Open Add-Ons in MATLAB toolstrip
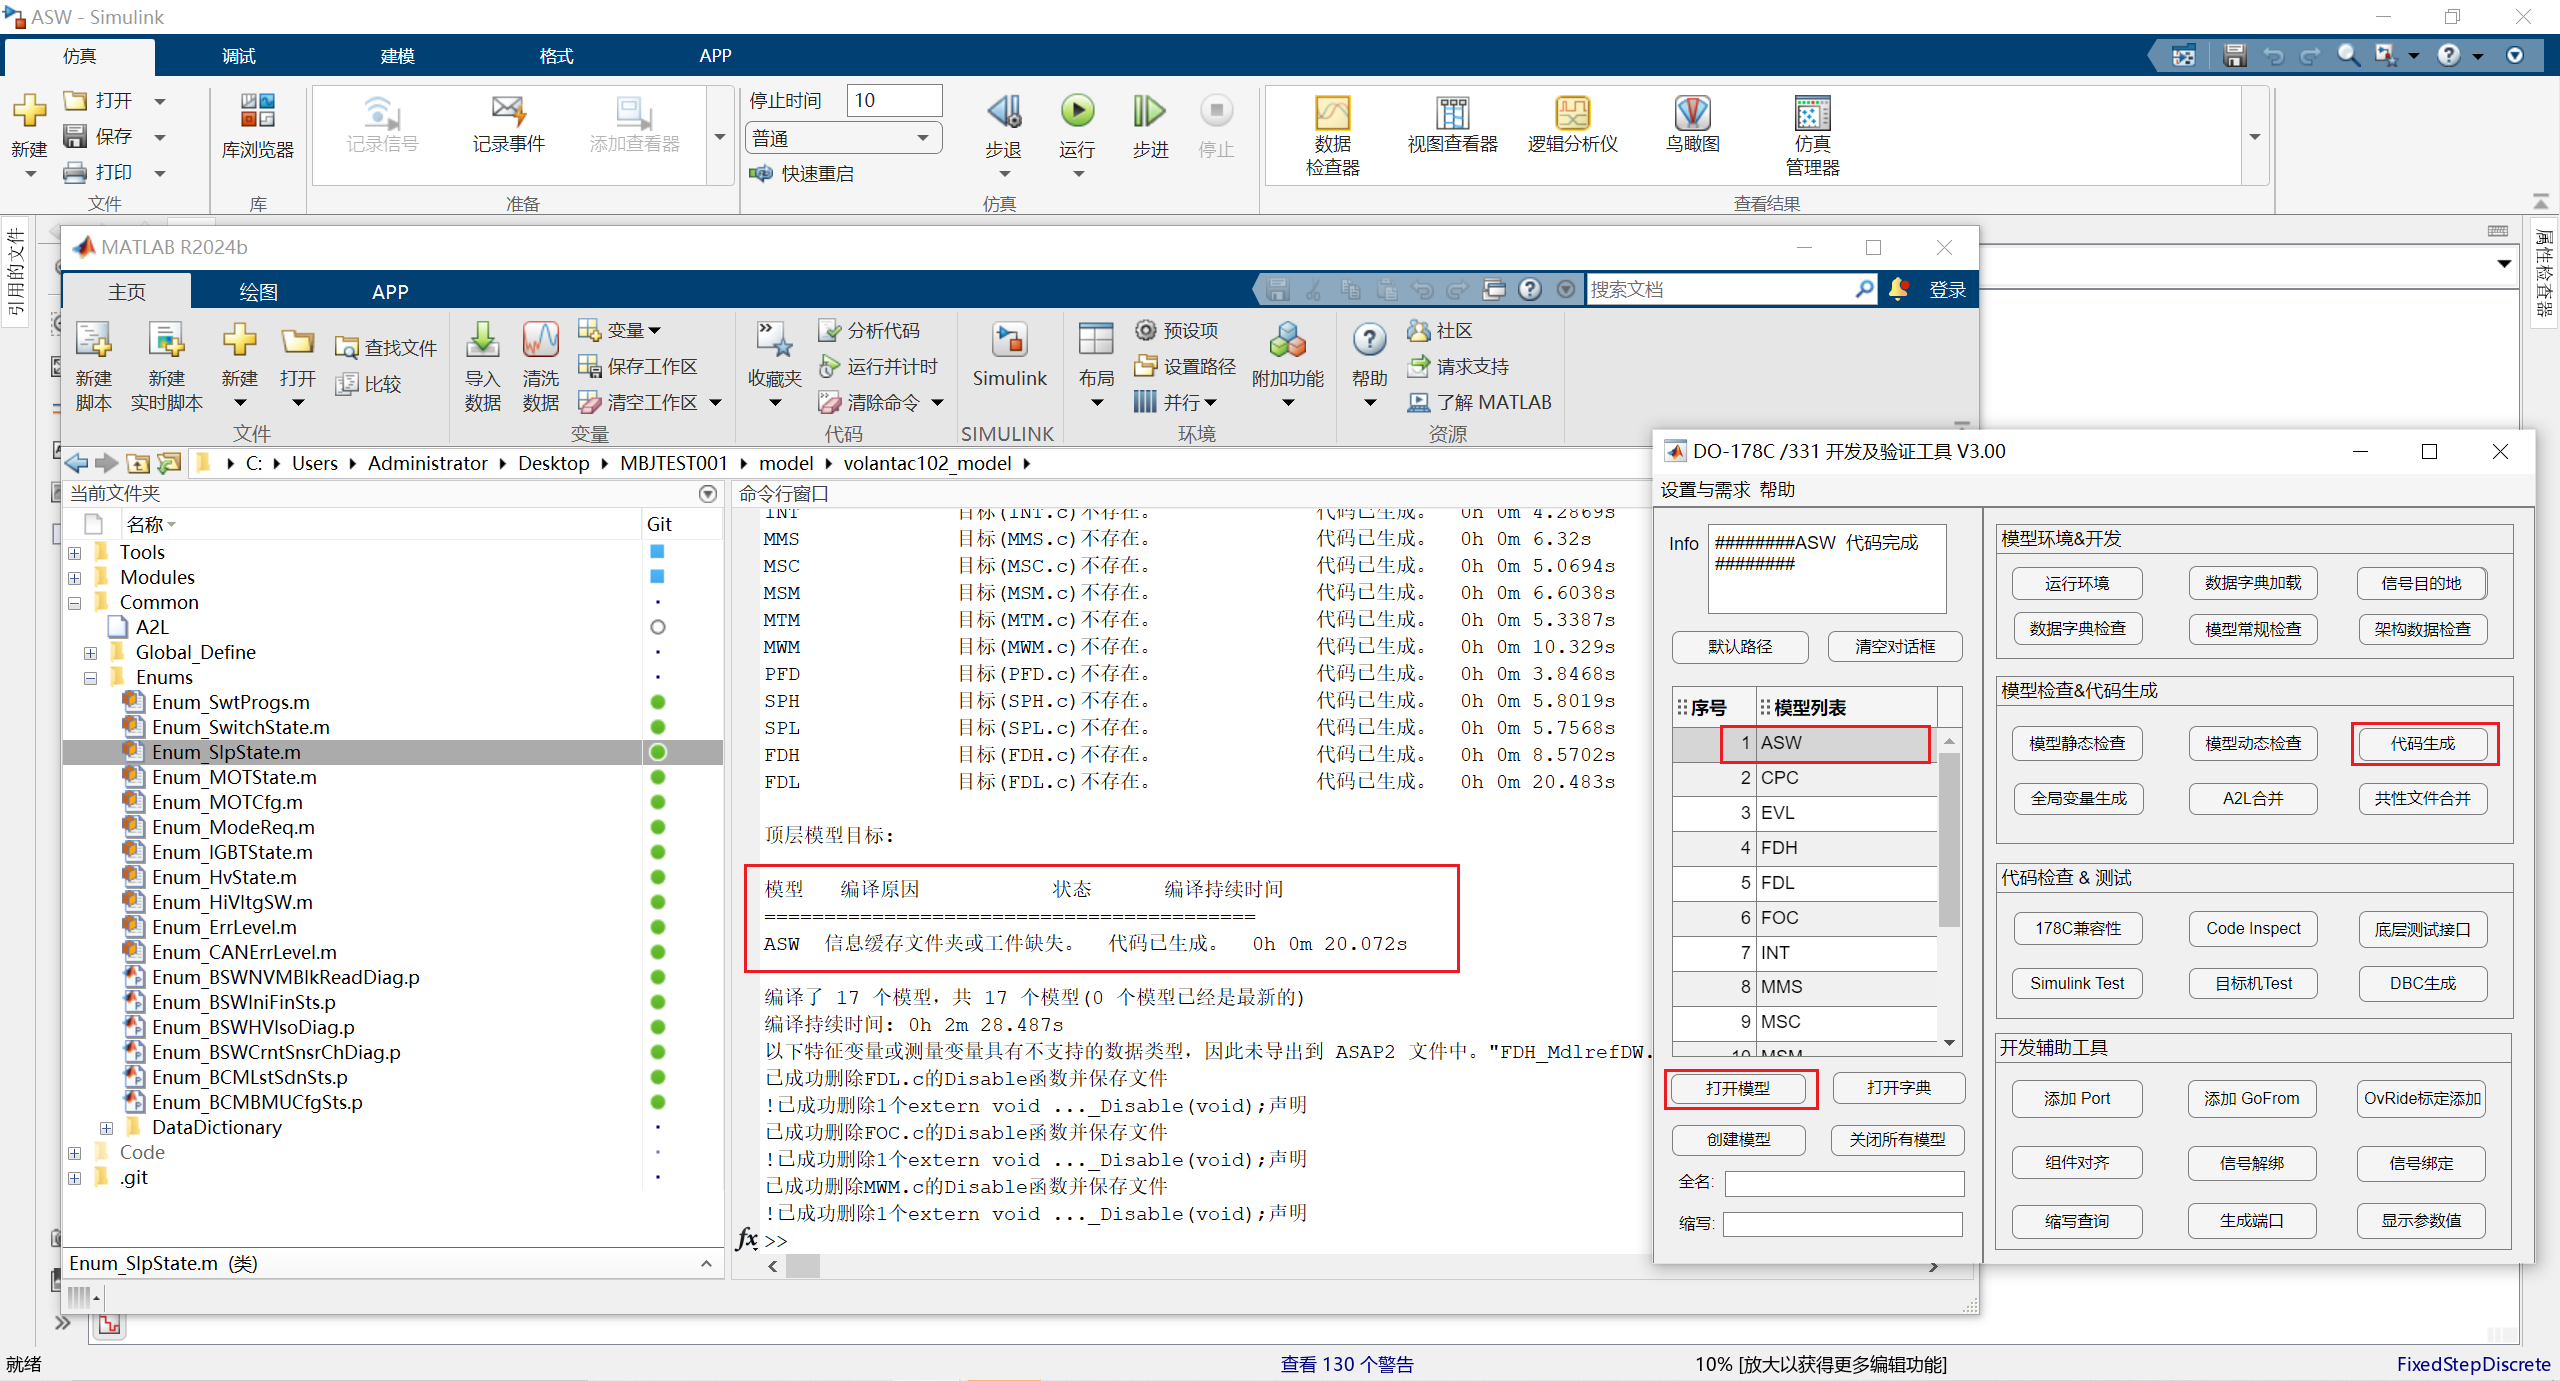Screen dimensions: 2560x1381 (1288, 341)
